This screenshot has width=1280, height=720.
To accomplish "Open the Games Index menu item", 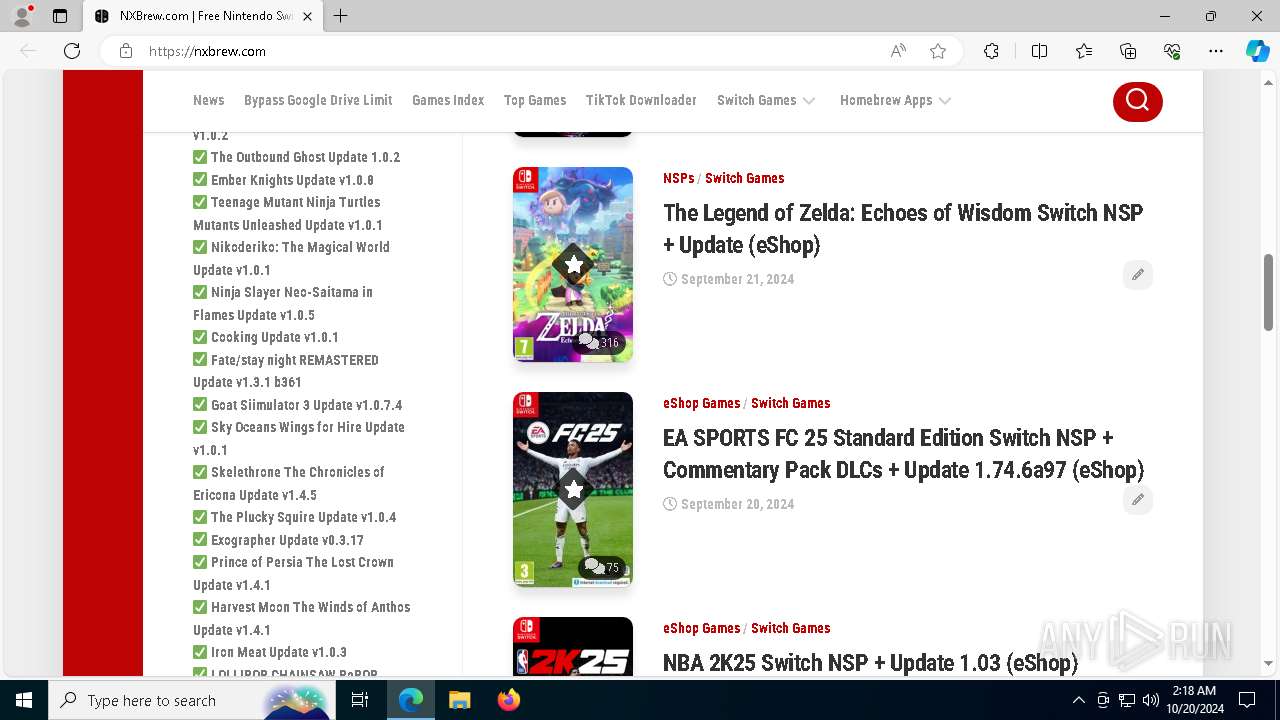I will point(448,100).
